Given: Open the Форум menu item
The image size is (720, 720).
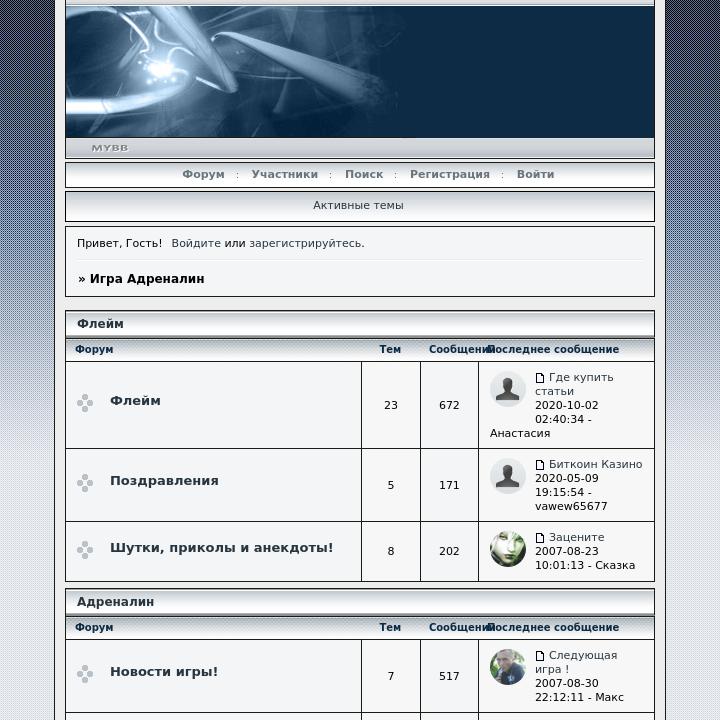Looking at the screenshot, I should tap(203, 174).
